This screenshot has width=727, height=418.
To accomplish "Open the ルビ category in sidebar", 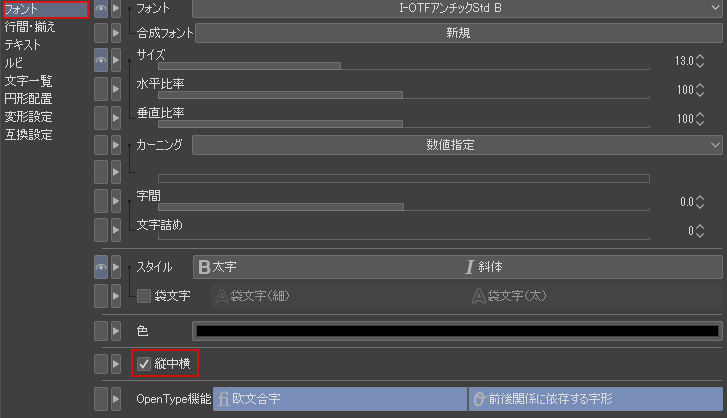I will (14, 62).
